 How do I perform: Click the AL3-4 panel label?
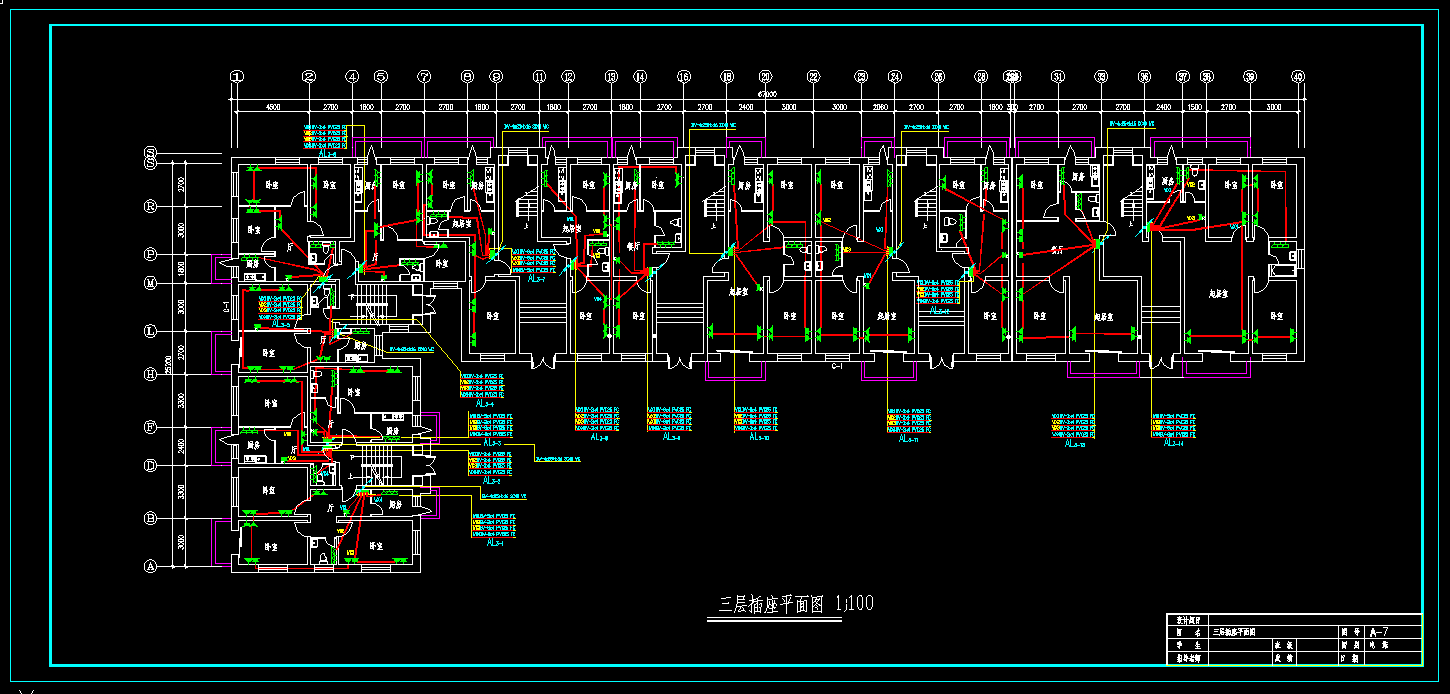pos(485,404)
